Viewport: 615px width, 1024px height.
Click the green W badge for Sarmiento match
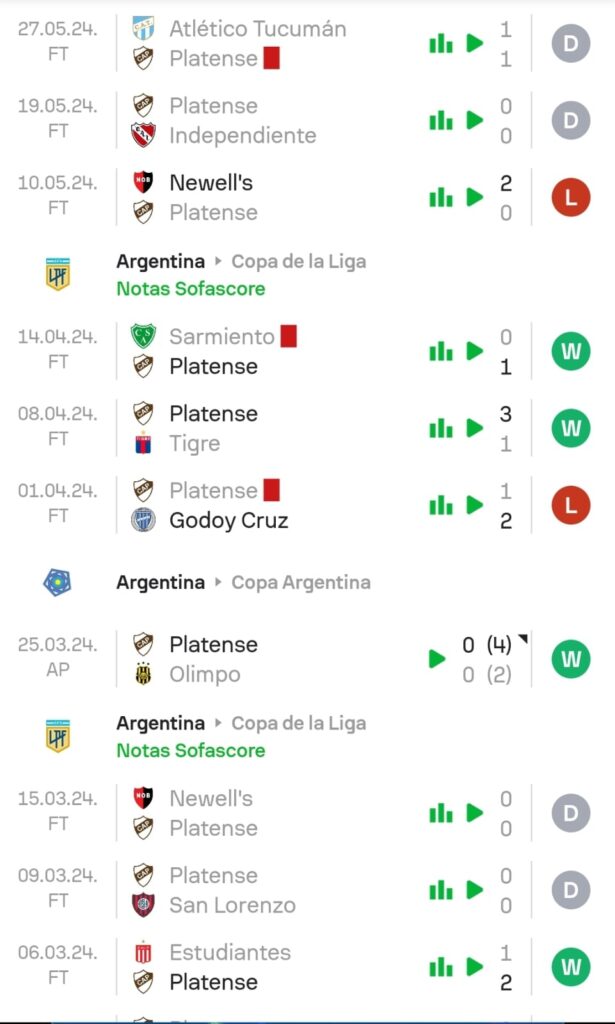[571, 352]
